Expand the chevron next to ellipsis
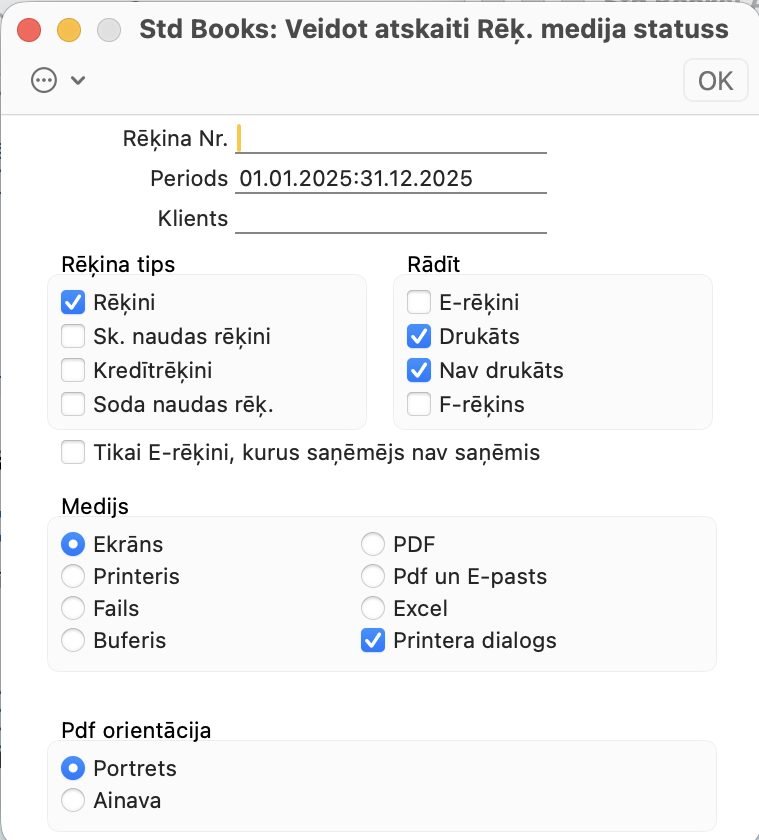 coord(77,80)
